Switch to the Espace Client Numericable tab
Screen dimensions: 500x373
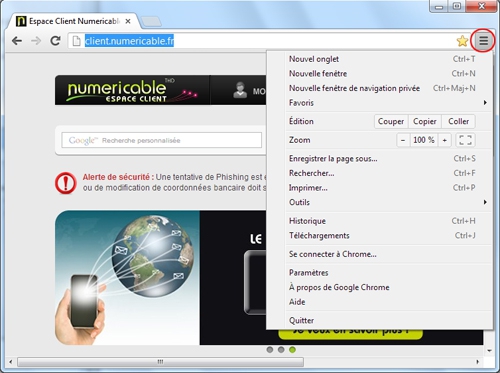point(73,21)
